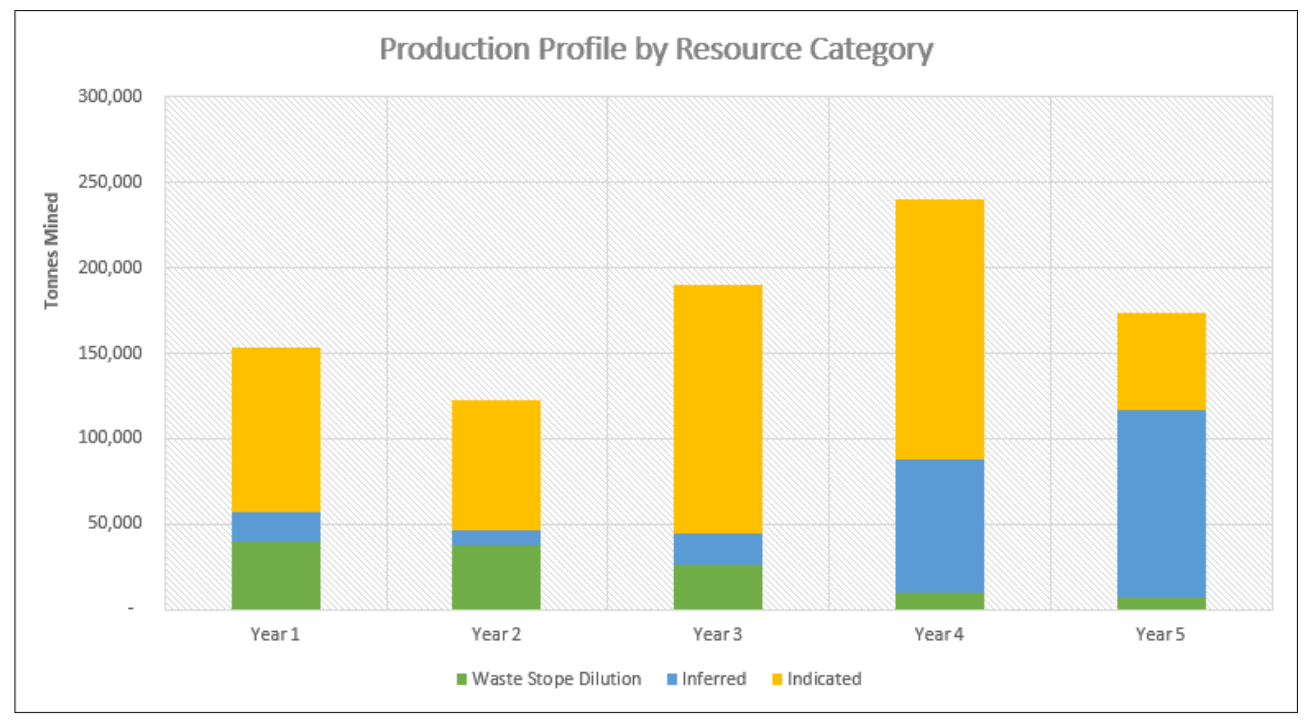Image resolution: width=1306 pixels, height=720 pixels.
Task: Select the green waste segment of Year 1 bar
Action: pos(276,576)
